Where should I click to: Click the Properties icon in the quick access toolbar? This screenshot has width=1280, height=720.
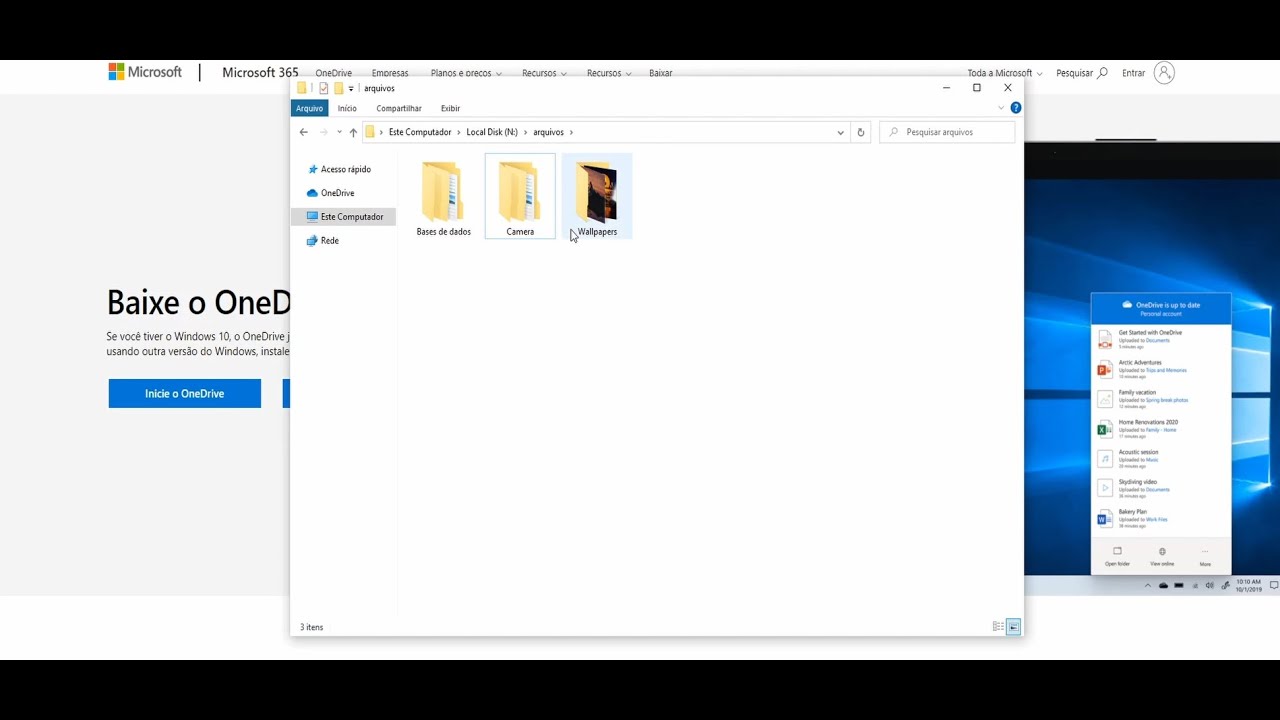[324, 88]
